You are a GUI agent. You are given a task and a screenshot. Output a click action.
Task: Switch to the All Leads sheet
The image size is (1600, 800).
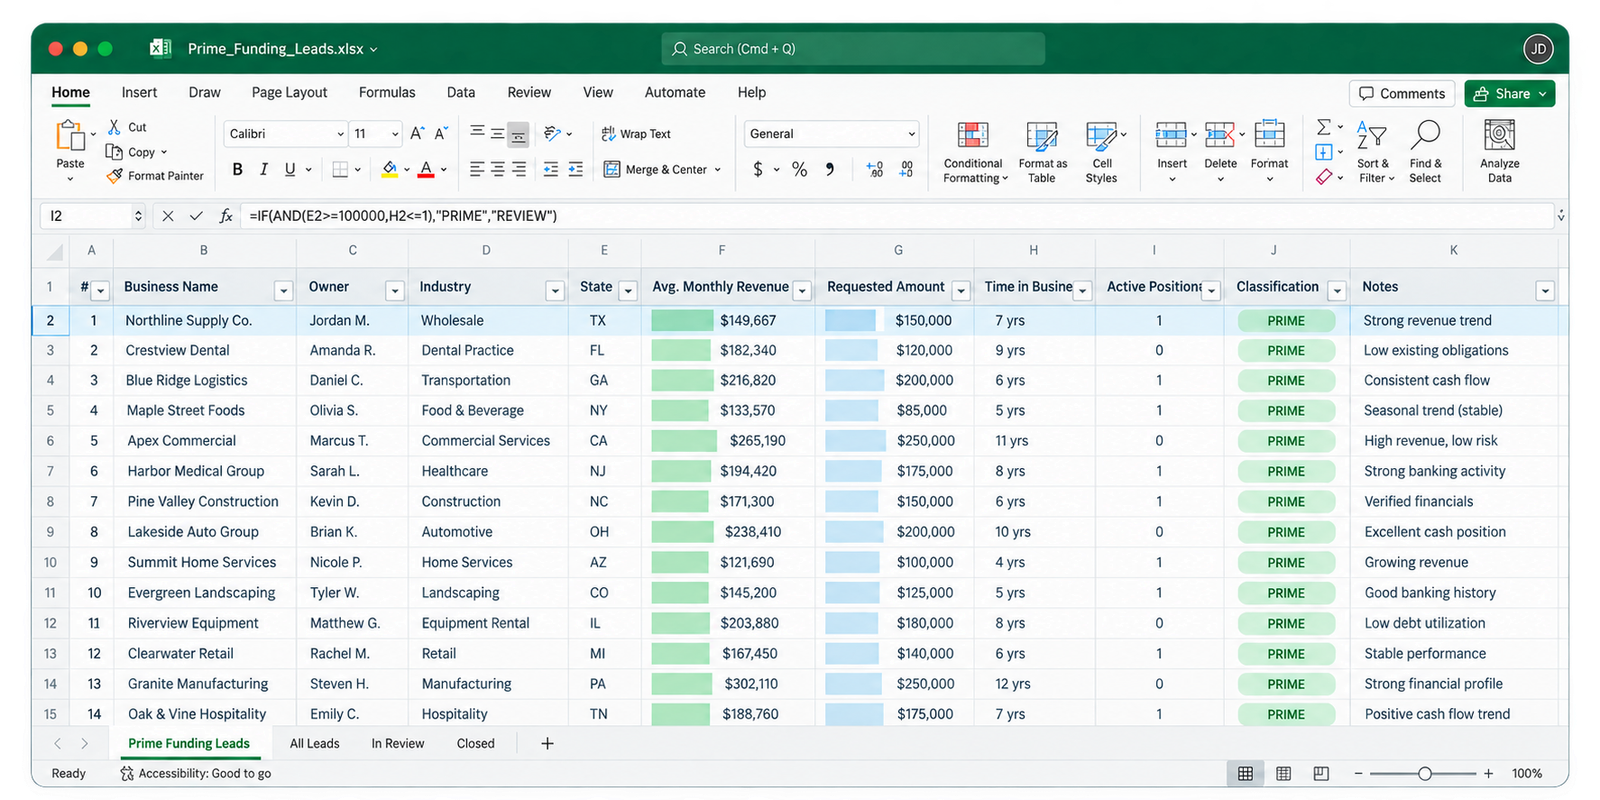pos(314,744)
